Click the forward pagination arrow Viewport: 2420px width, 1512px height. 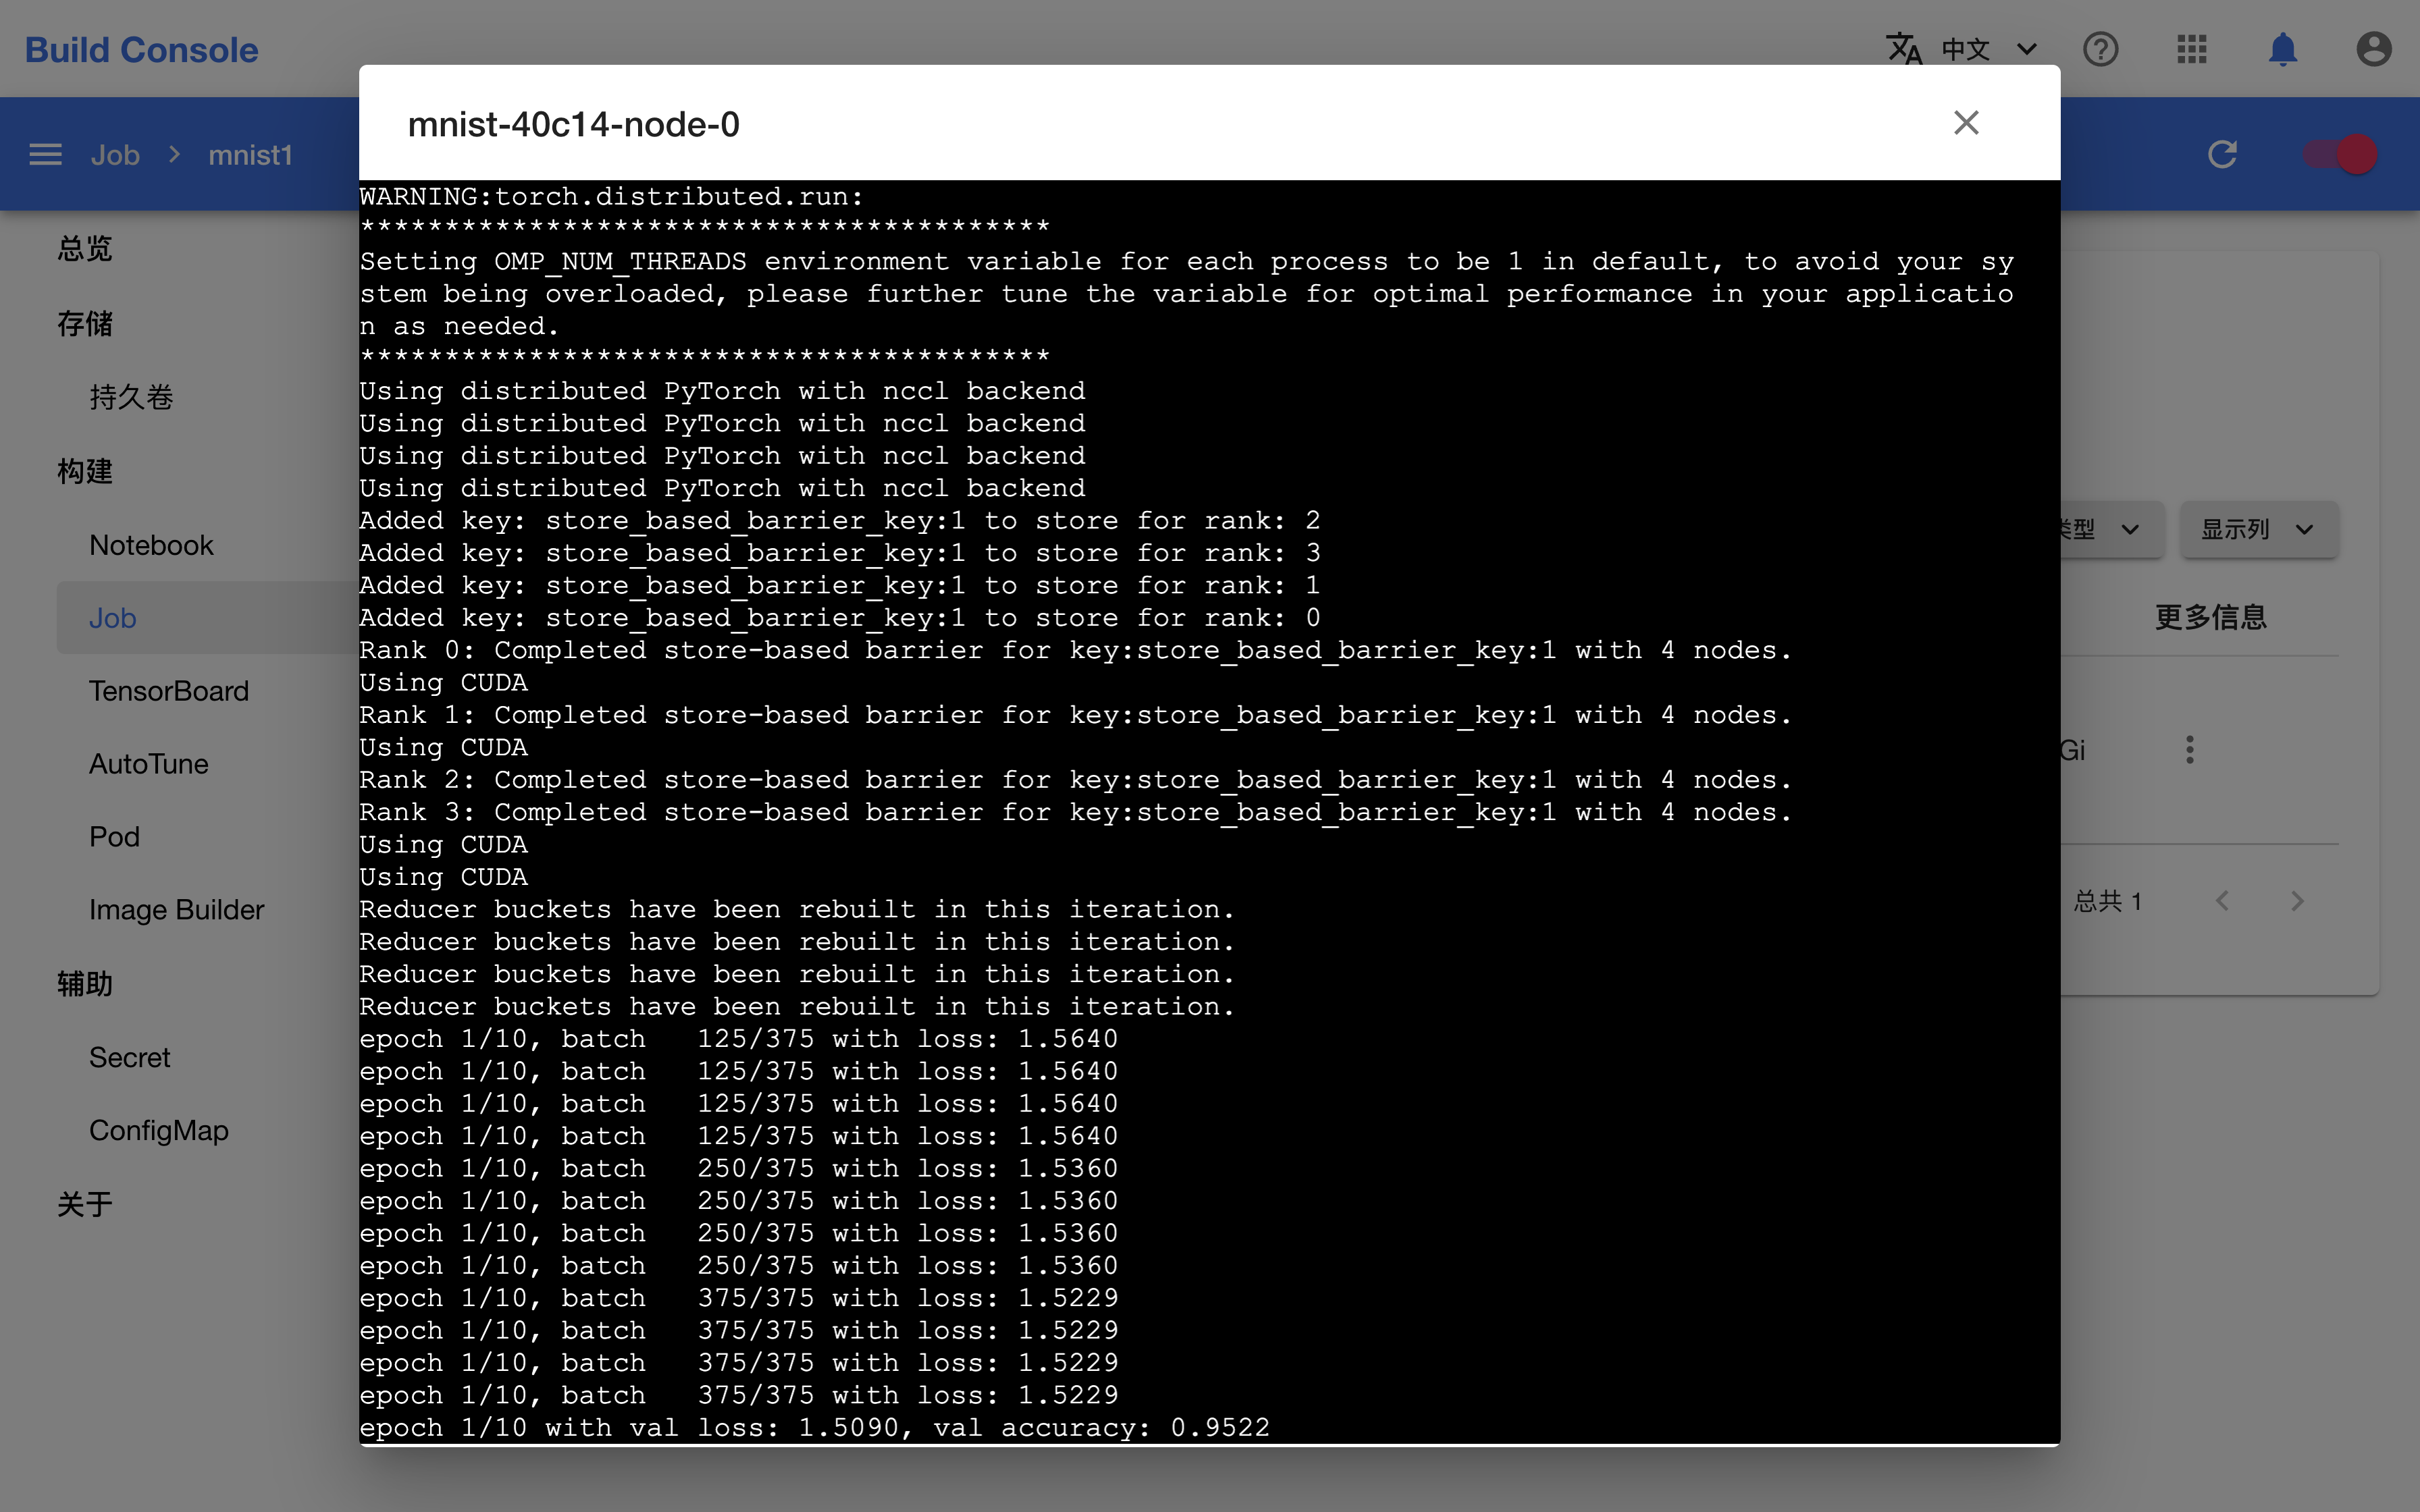pyautogui.click(x=2298, y=900)
